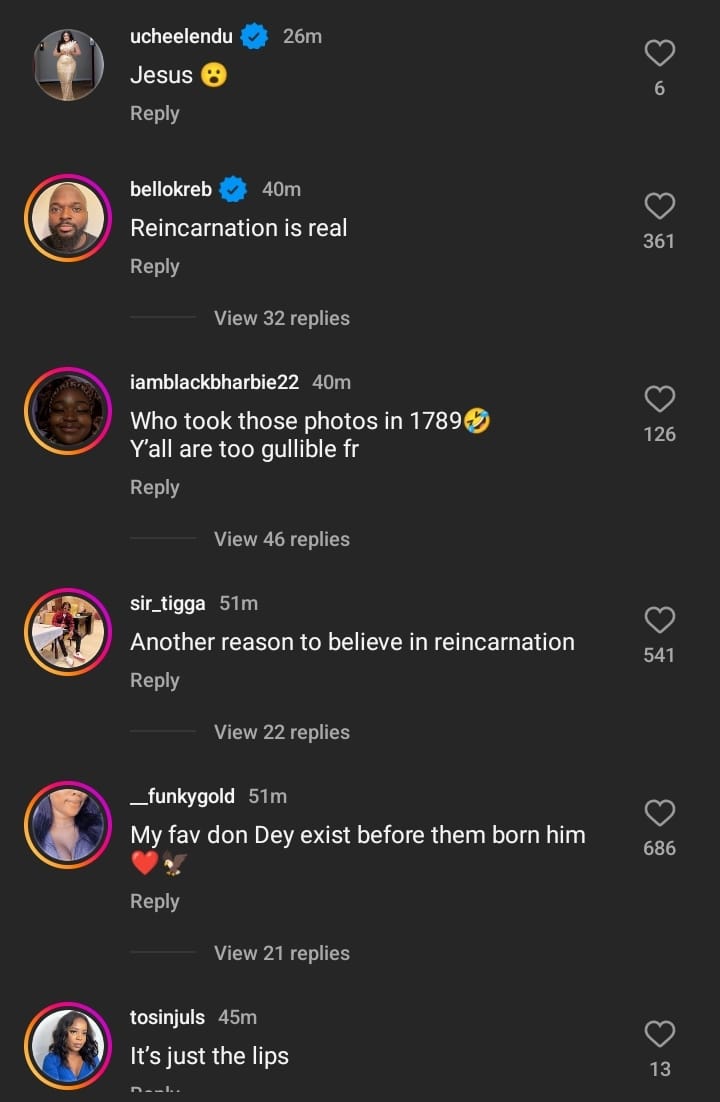The height and width of the screenshot is (1102, 720).
Task: Expand "View 32 replies" under bellokreb
Action: (281, 318)
